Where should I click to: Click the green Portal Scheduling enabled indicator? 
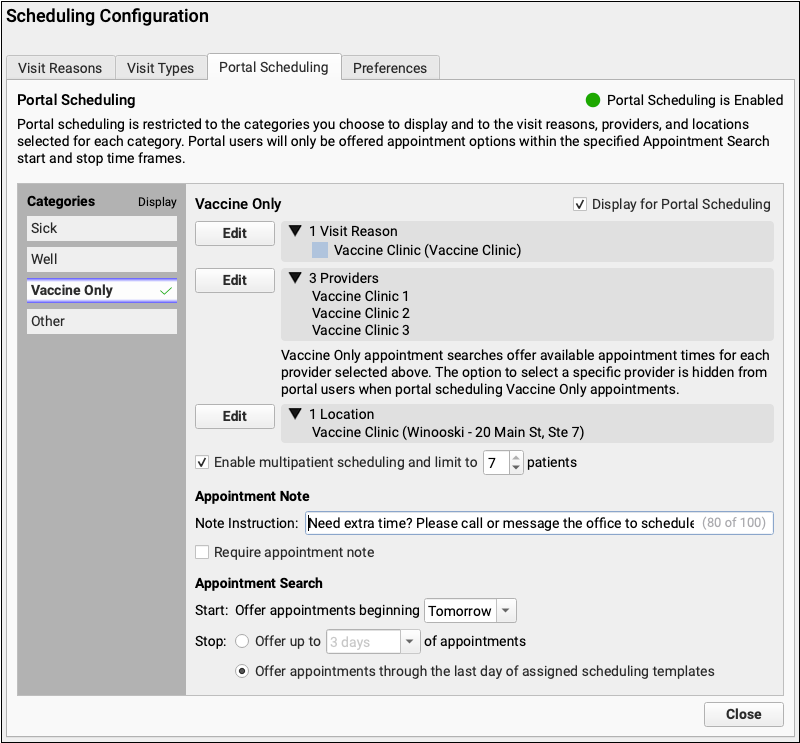pos(592,101)
